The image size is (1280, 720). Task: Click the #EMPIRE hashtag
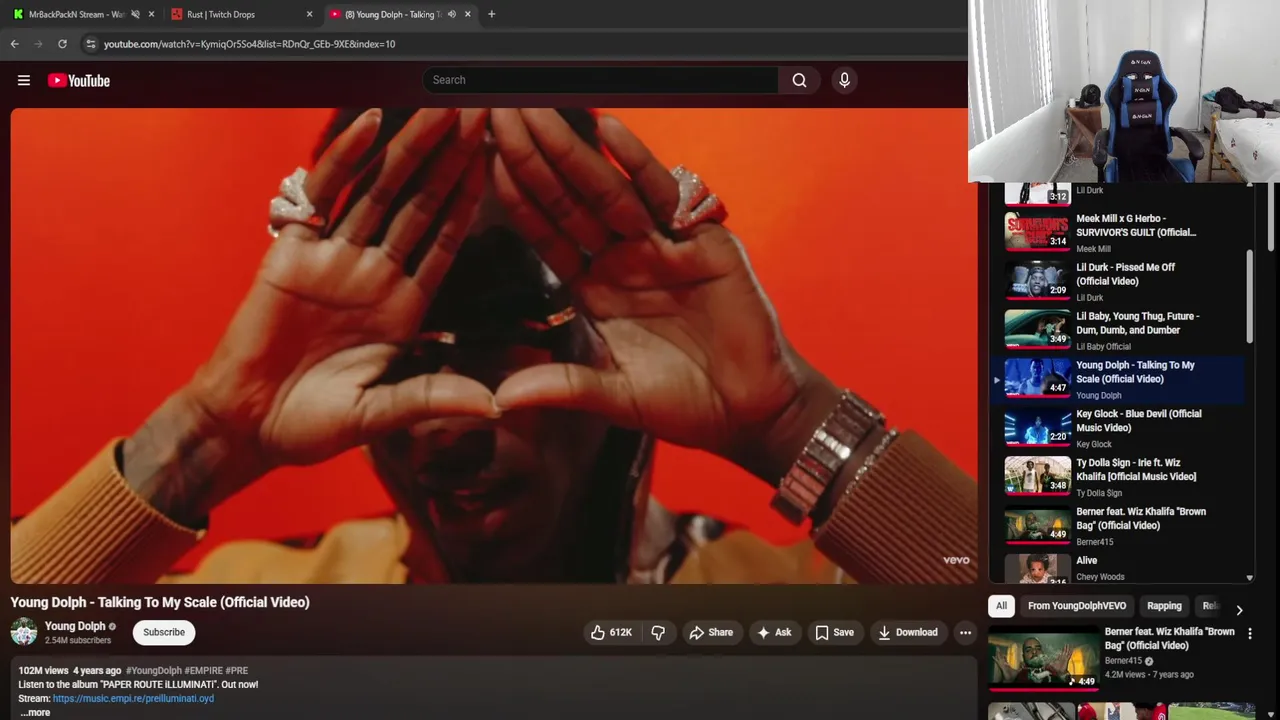pyautogui.click(x=203, y=670)
